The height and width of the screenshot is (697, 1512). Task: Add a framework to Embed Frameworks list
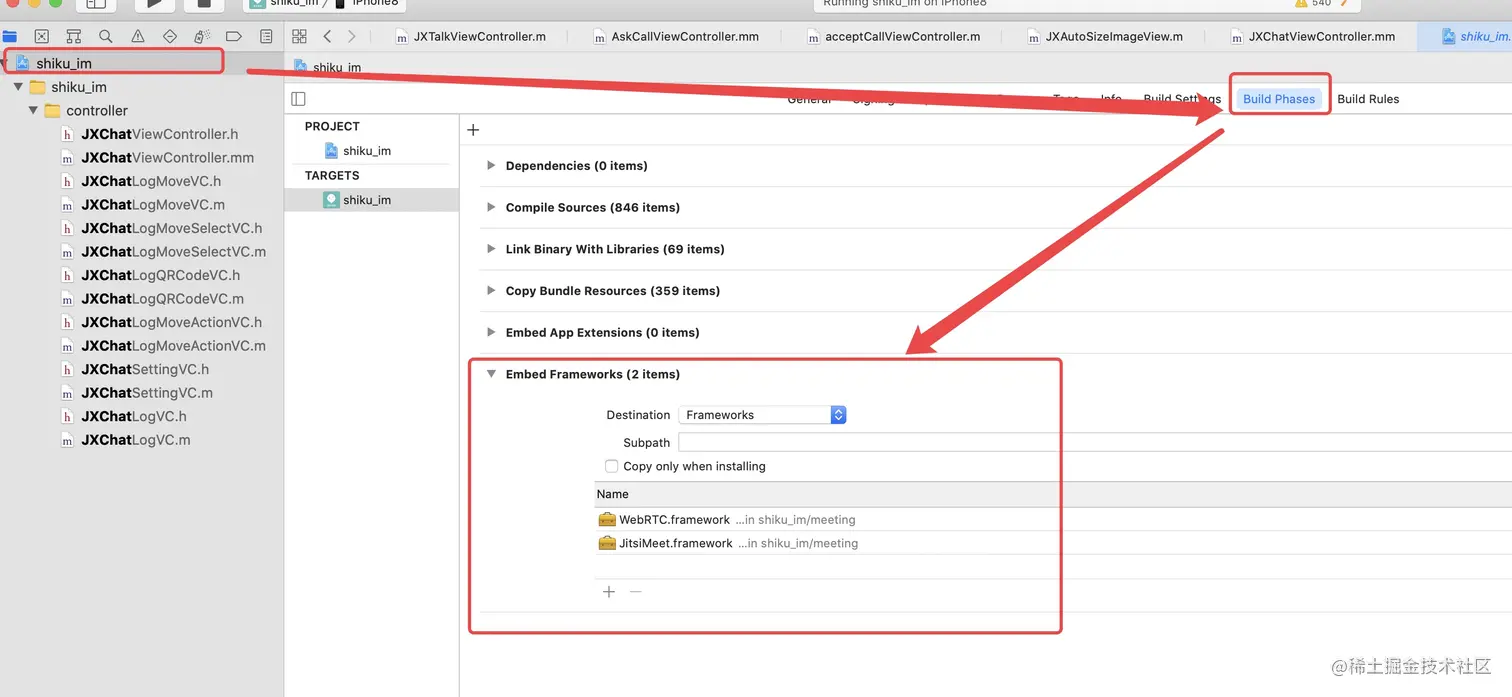point(609,592)
